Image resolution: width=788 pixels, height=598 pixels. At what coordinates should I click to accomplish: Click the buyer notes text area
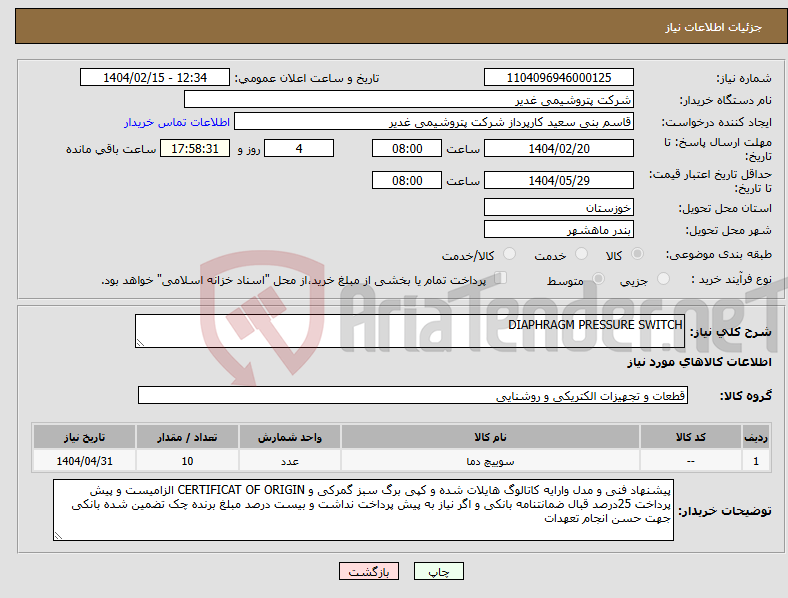coord(363,510)
